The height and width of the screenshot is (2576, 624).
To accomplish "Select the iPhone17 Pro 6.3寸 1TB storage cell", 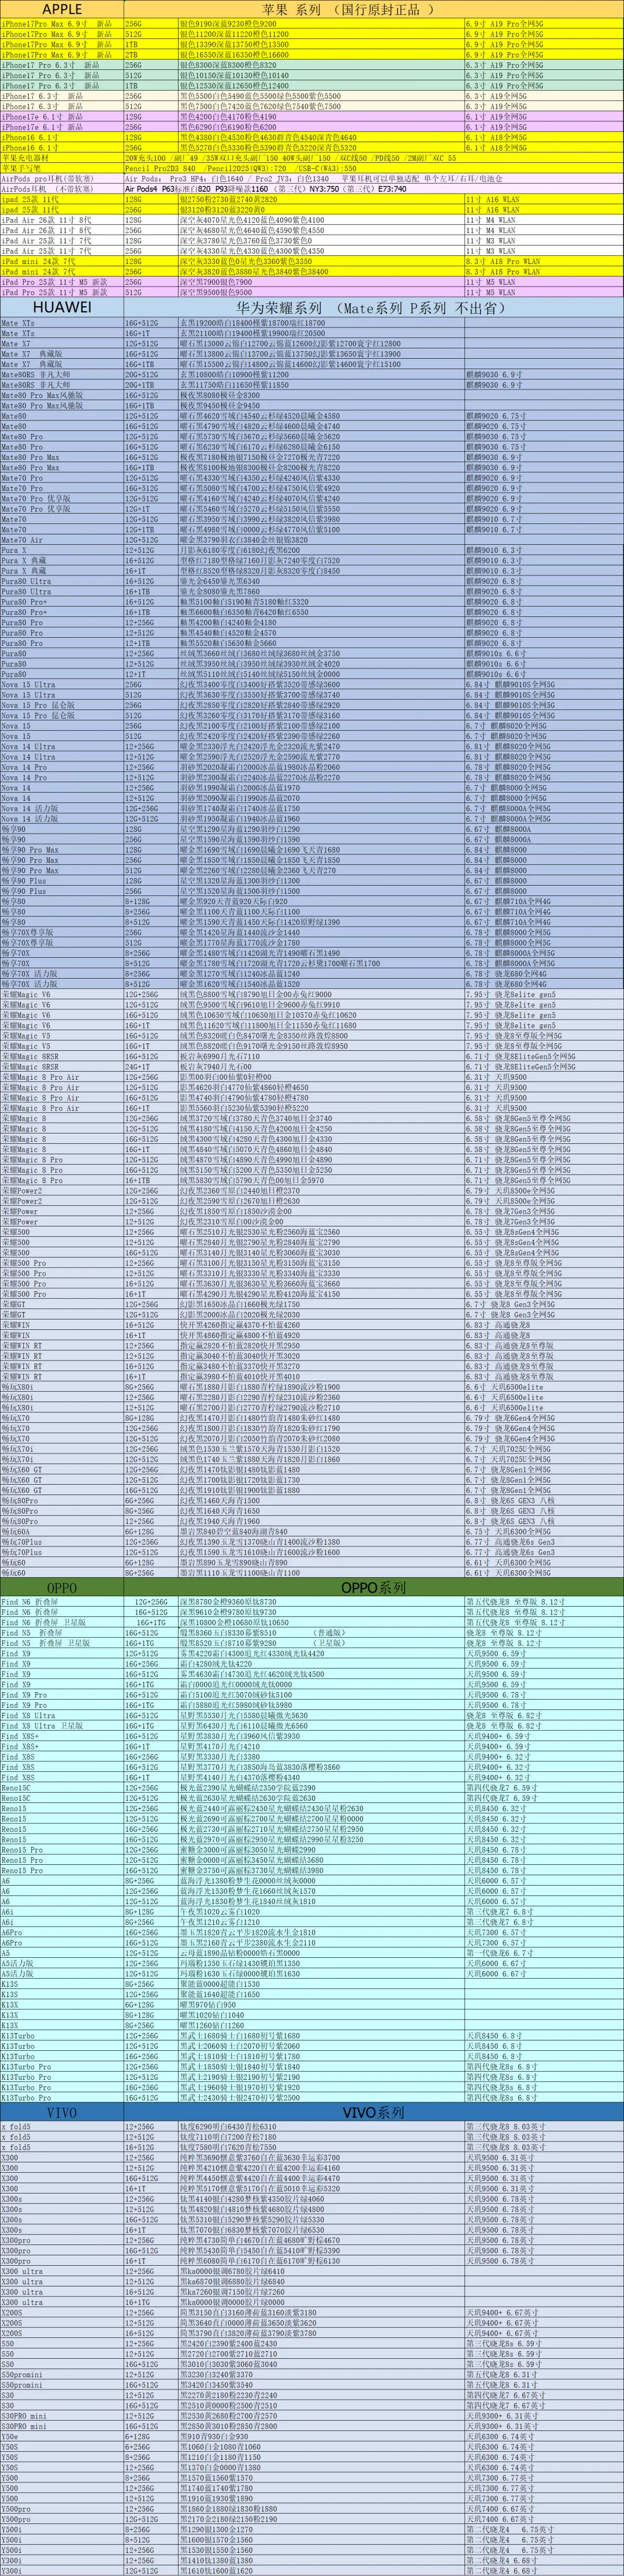I will (x=151, y=85).
